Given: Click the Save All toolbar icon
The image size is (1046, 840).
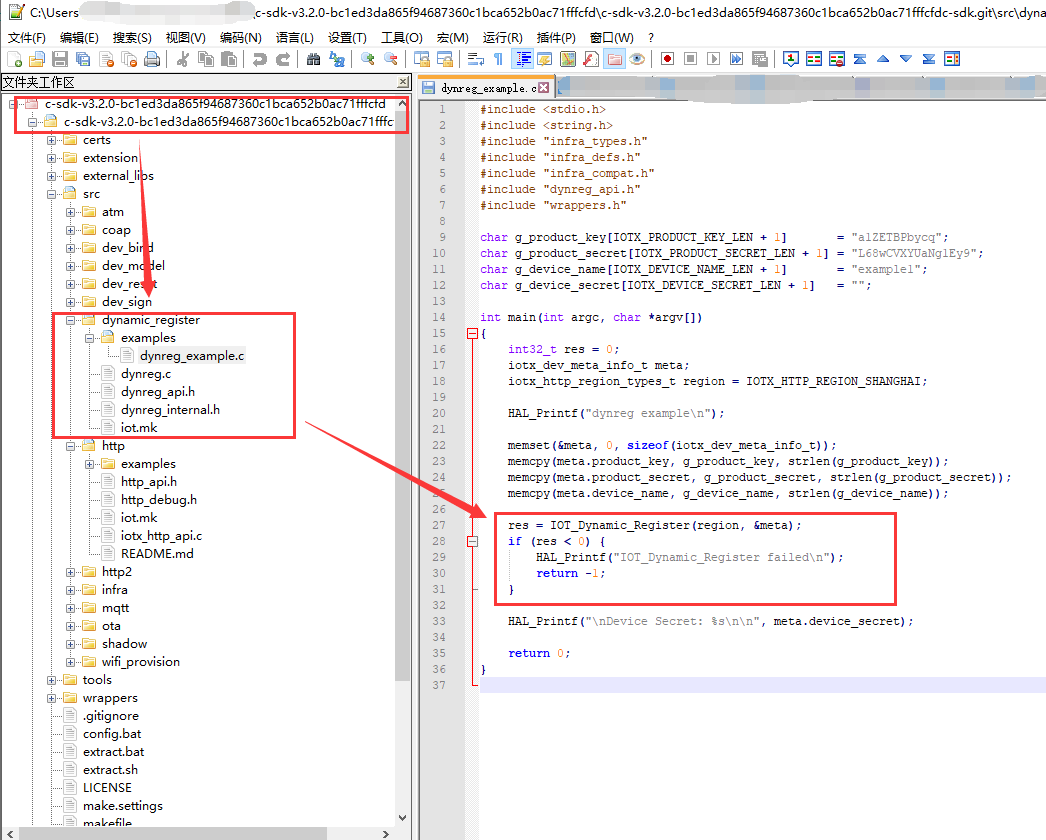Looking at the screenshot, I should tap(83, 59).
